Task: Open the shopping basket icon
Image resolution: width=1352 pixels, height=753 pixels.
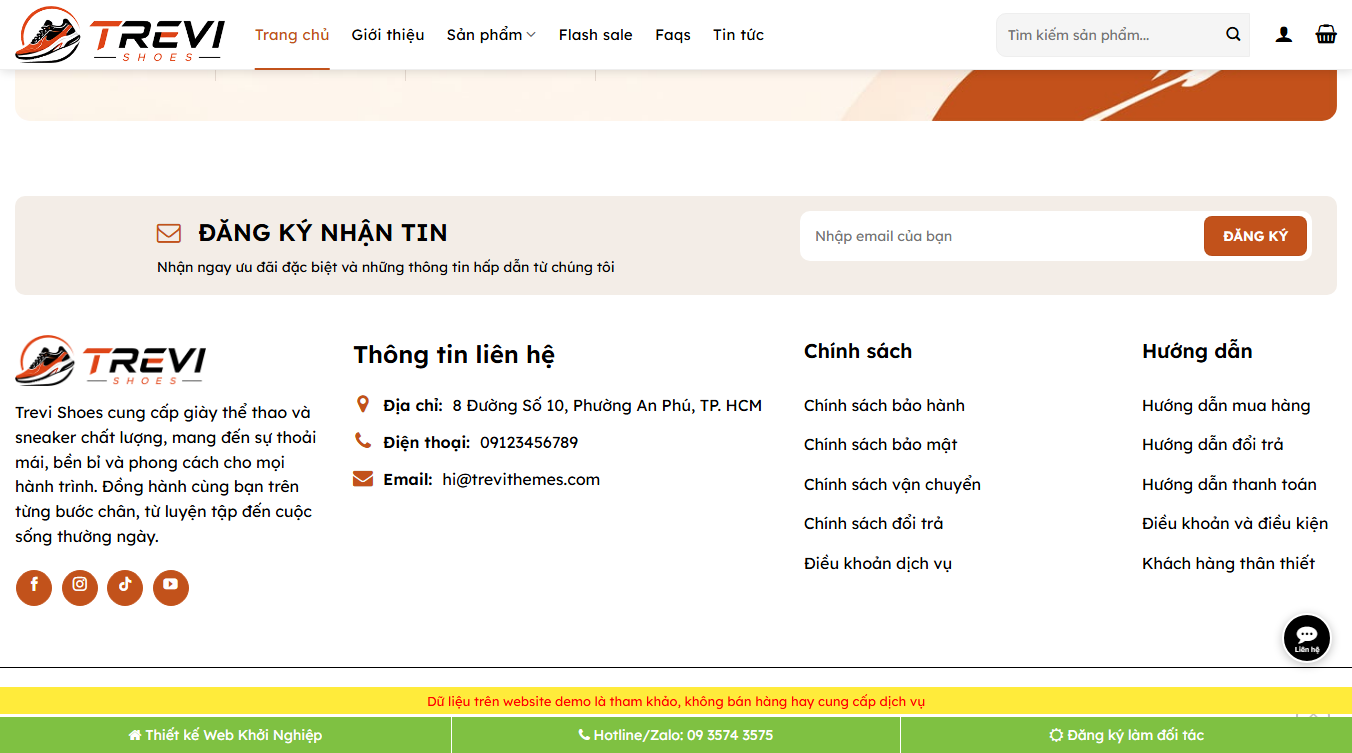Action: coord(1326,35)
